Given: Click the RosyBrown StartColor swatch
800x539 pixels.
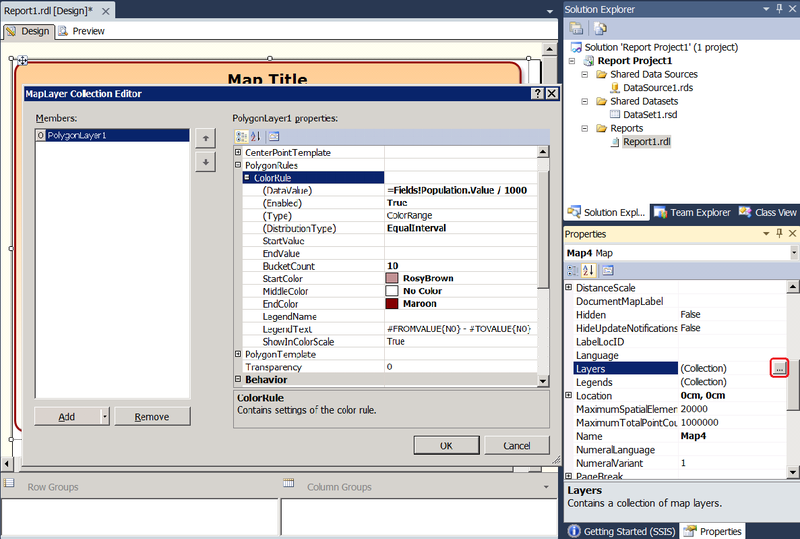Looking at the screenshot, I should [x=394, y=277].
